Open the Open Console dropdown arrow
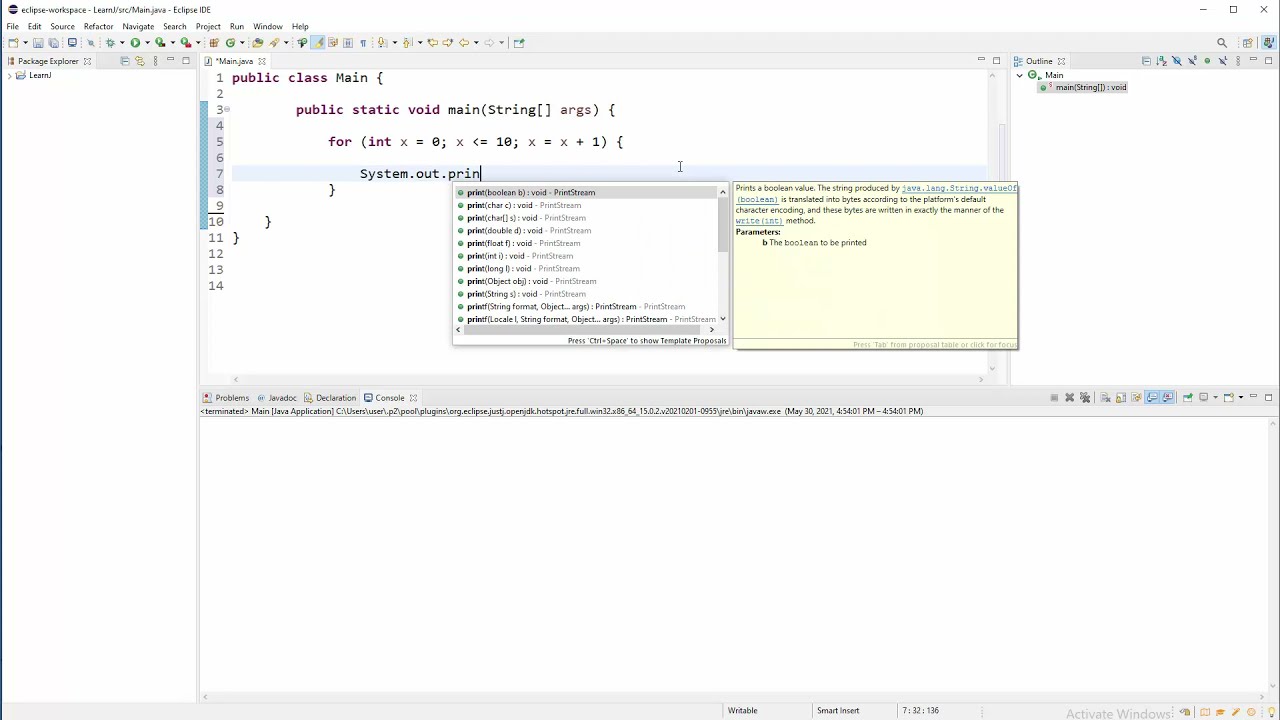The height and width of the screenshot is (720, 1280). click(x=1241, y=397)
